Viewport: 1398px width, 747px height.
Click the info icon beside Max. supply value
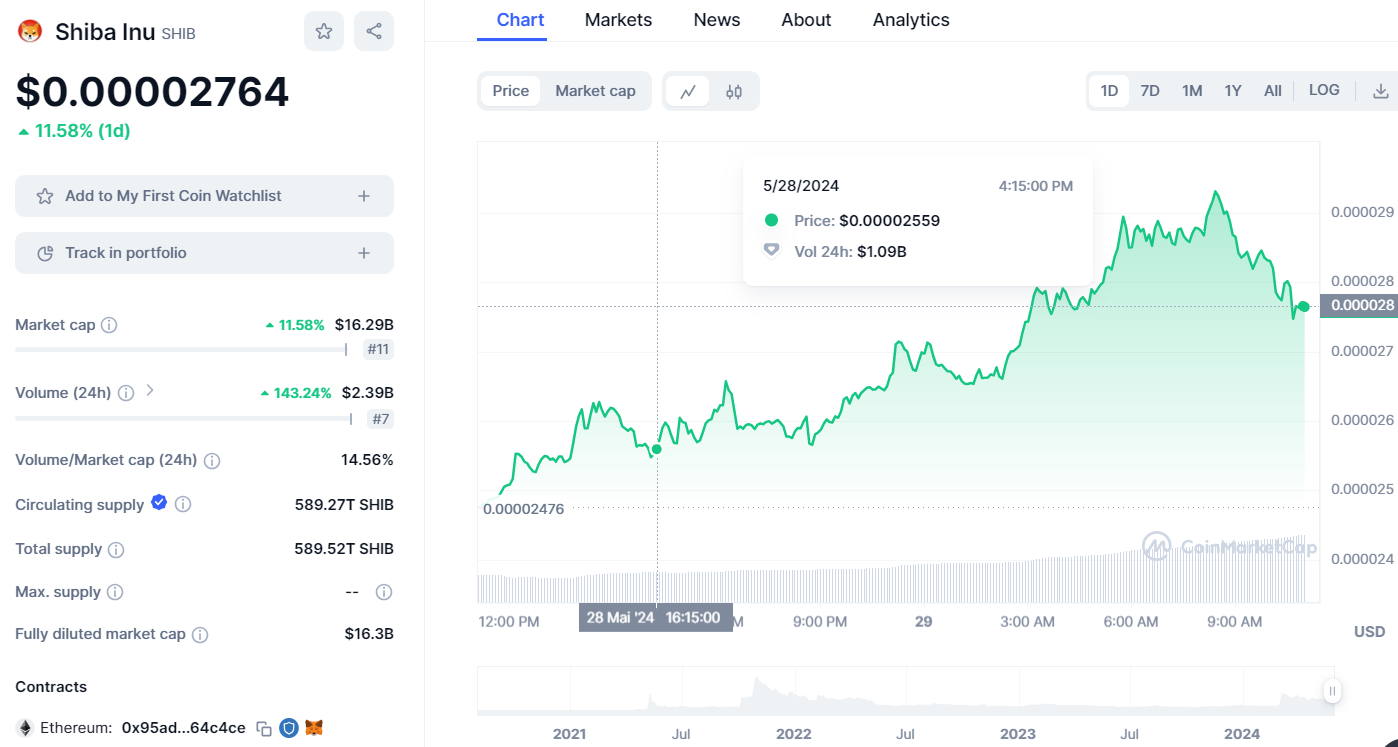(384, 592)
